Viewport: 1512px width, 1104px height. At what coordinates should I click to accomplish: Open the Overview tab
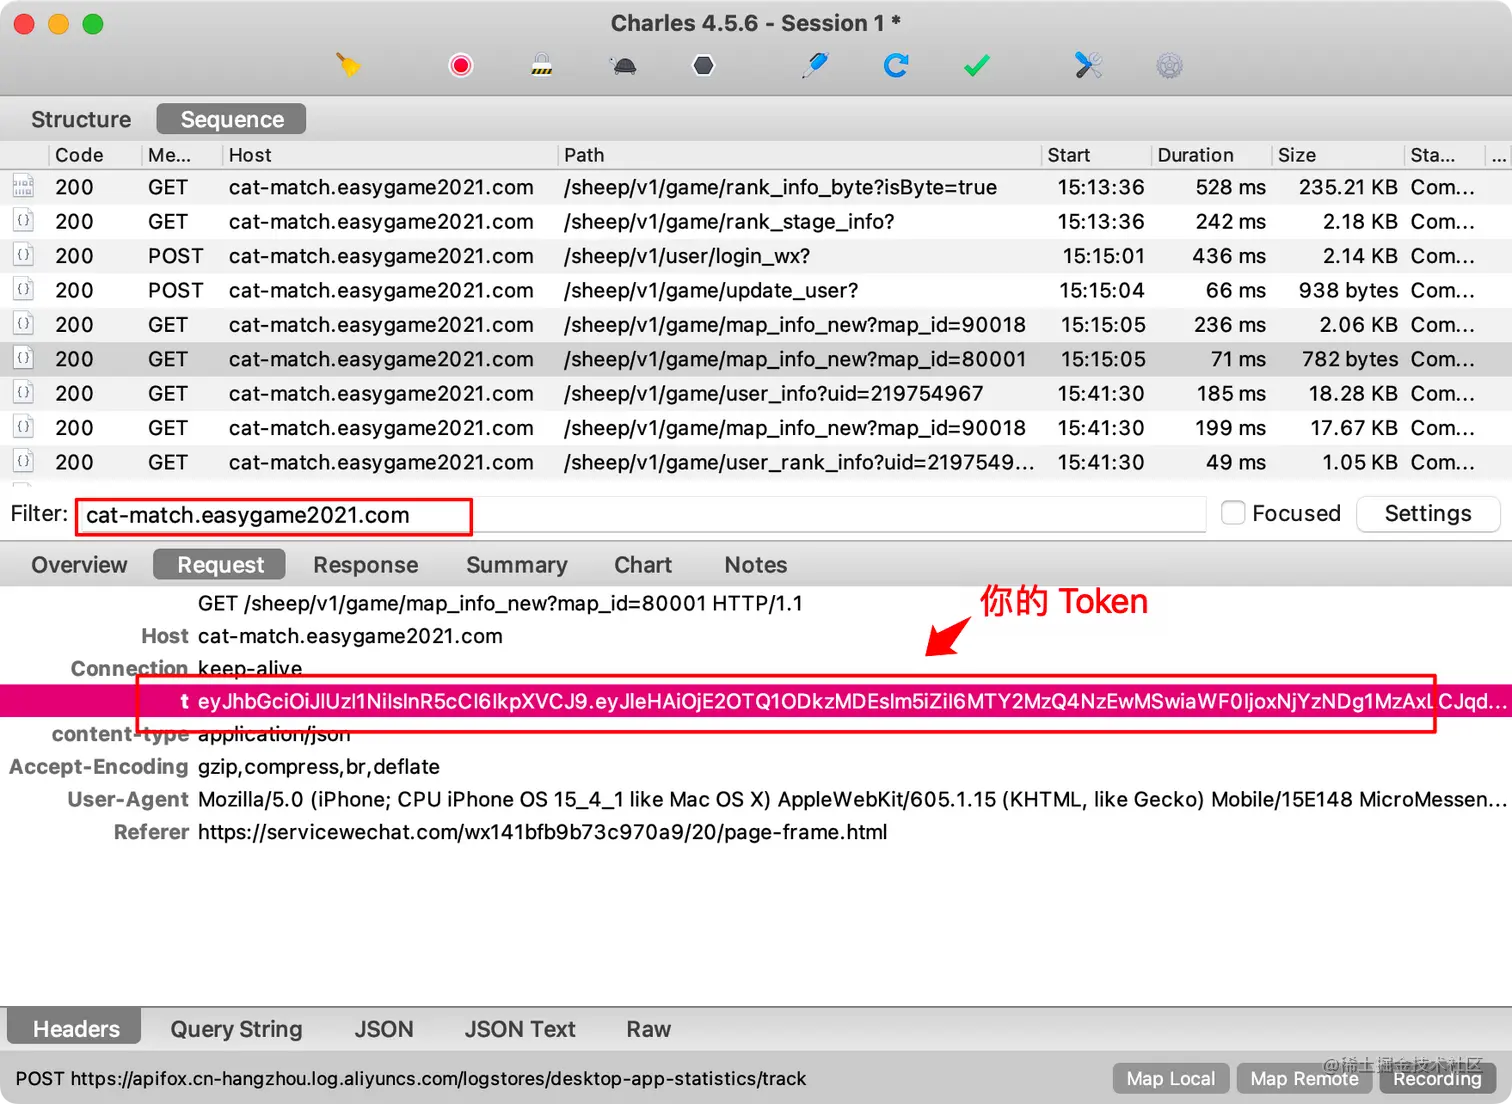click(79, 565)
